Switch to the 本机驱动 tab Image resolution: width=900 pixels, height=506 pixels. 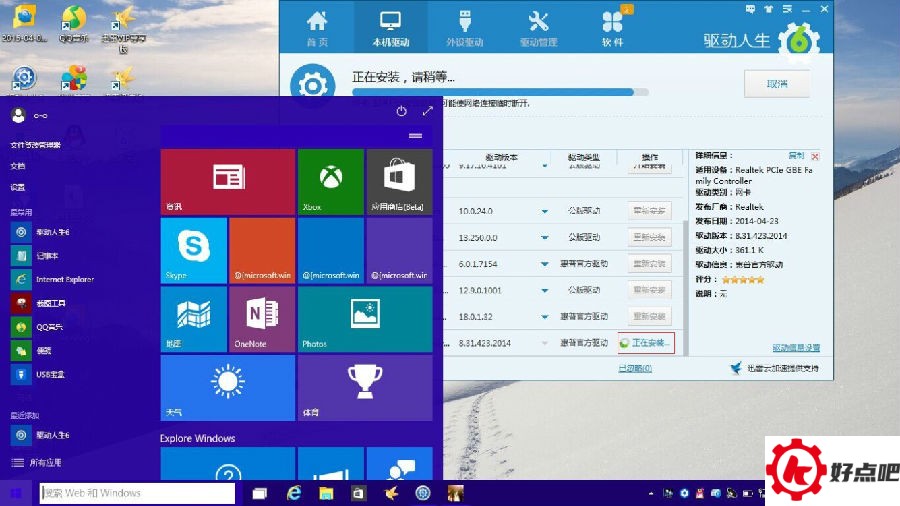(x=390, y=28)
